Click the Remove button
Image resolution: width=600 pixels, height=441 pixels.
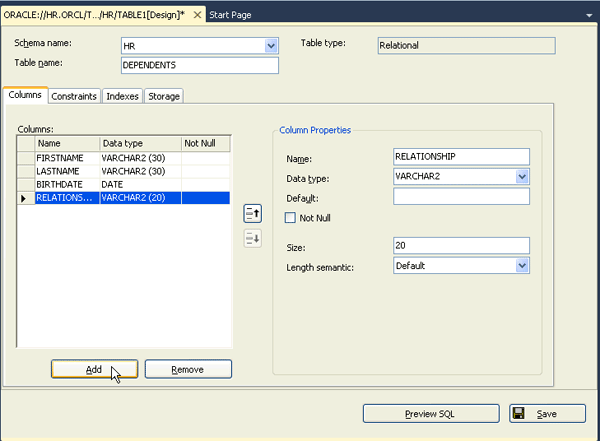[x=188, y=369]
